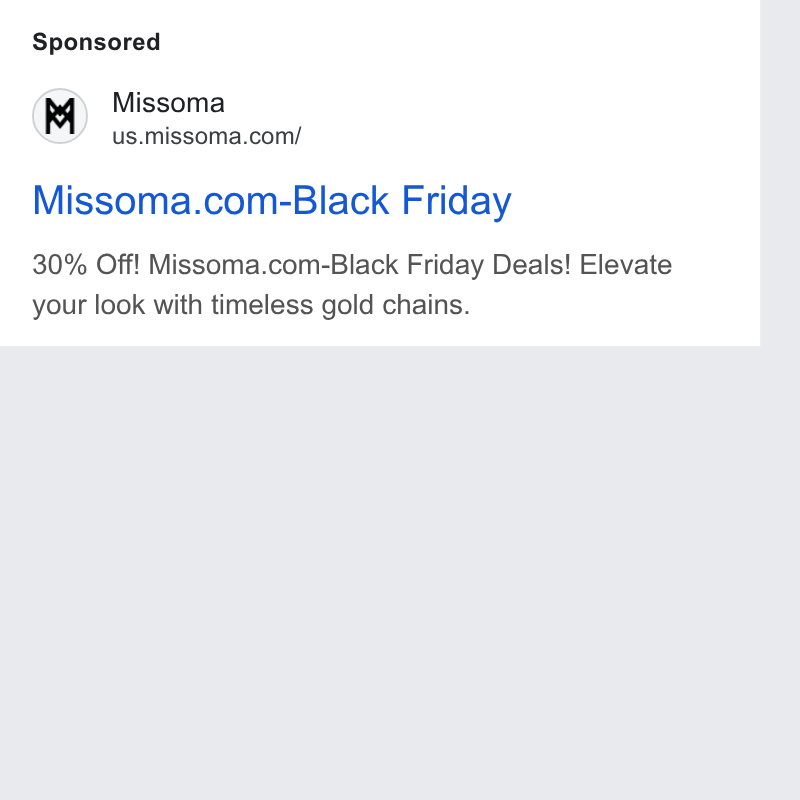Click the Sponsored label
Viewport: 800px width, 800px height.
click(96, 42)
